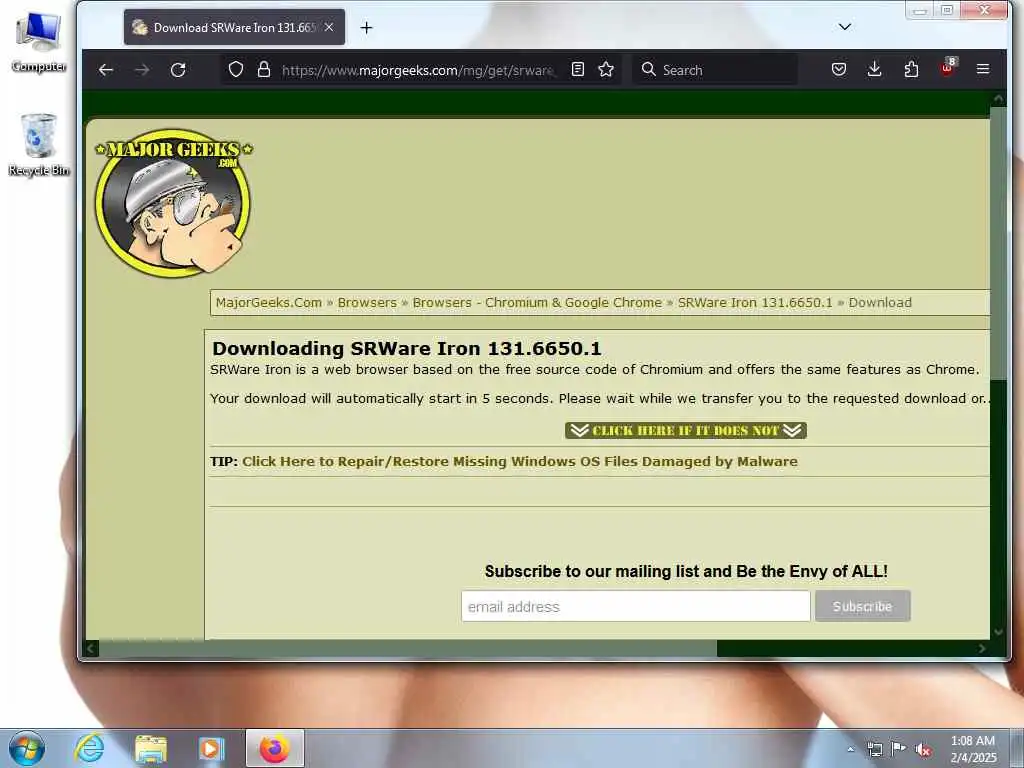The width and height of the screenshot is (1024, 768).
Task: Reload the current page
Action: 178,70
